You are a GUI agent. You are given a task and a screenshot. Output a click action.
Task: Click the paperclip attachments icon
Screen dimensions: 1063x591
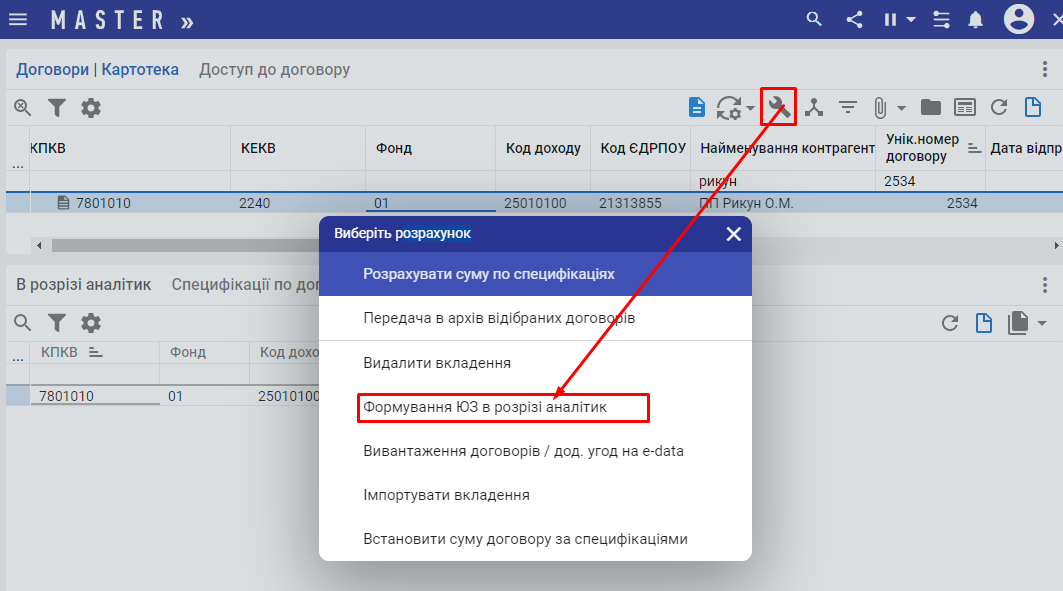pyautogui.click(x=880, y=108)
